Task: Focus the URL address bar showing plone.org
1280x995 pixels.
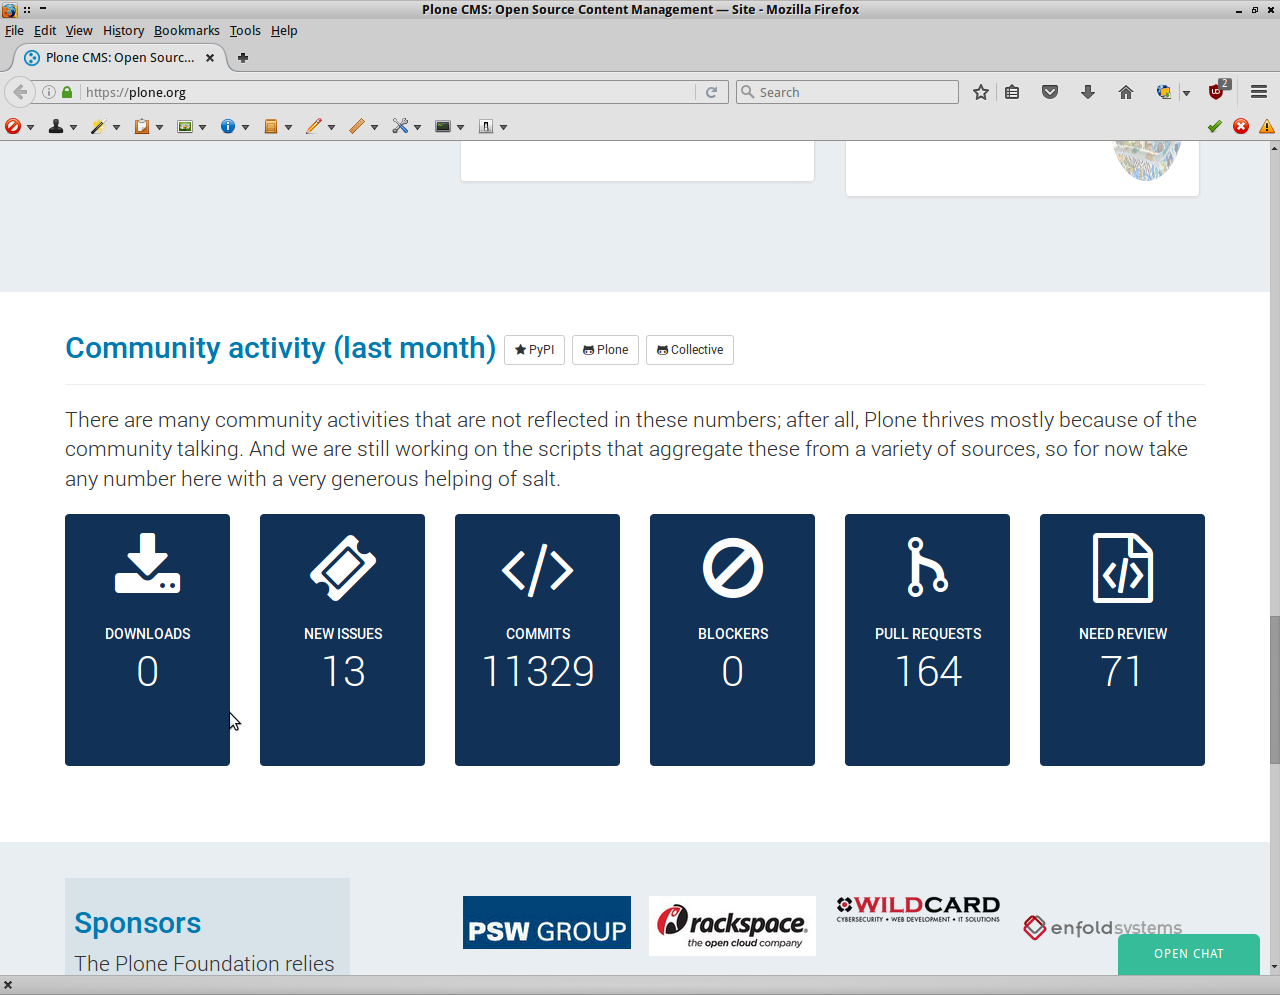Action: point(388,92)
